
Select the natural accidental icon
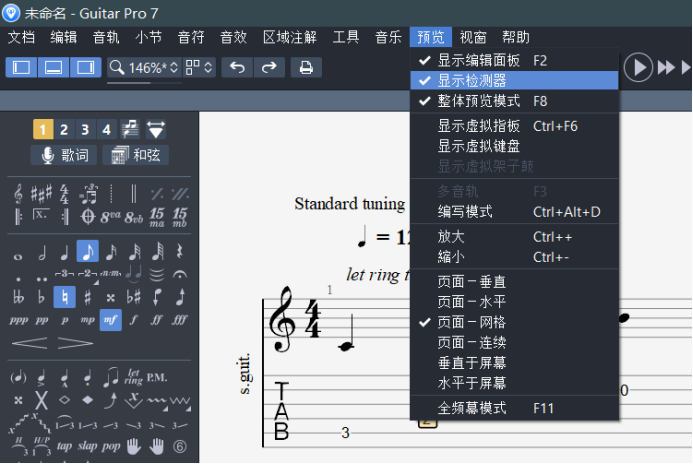point(65,297)
